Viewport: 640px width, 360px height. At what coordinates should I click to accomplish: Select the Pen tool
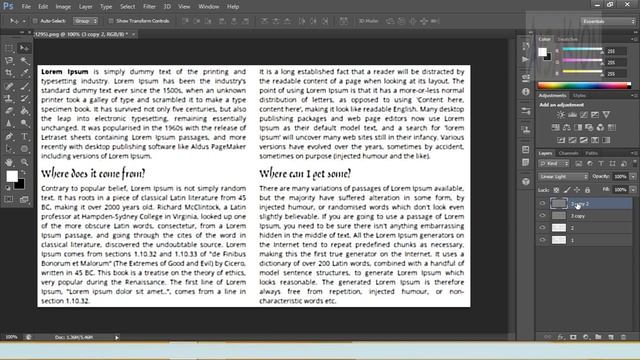9,136
